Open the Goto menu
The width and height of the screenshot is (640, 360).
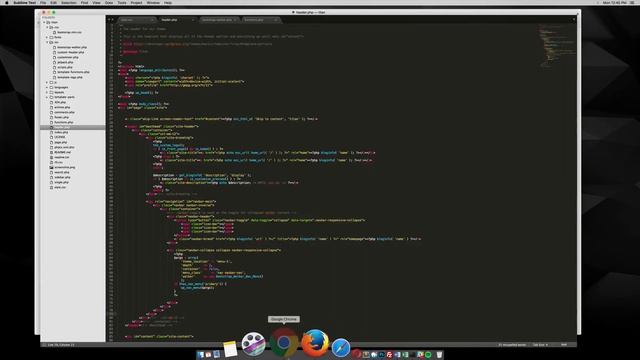click(109, 2)
